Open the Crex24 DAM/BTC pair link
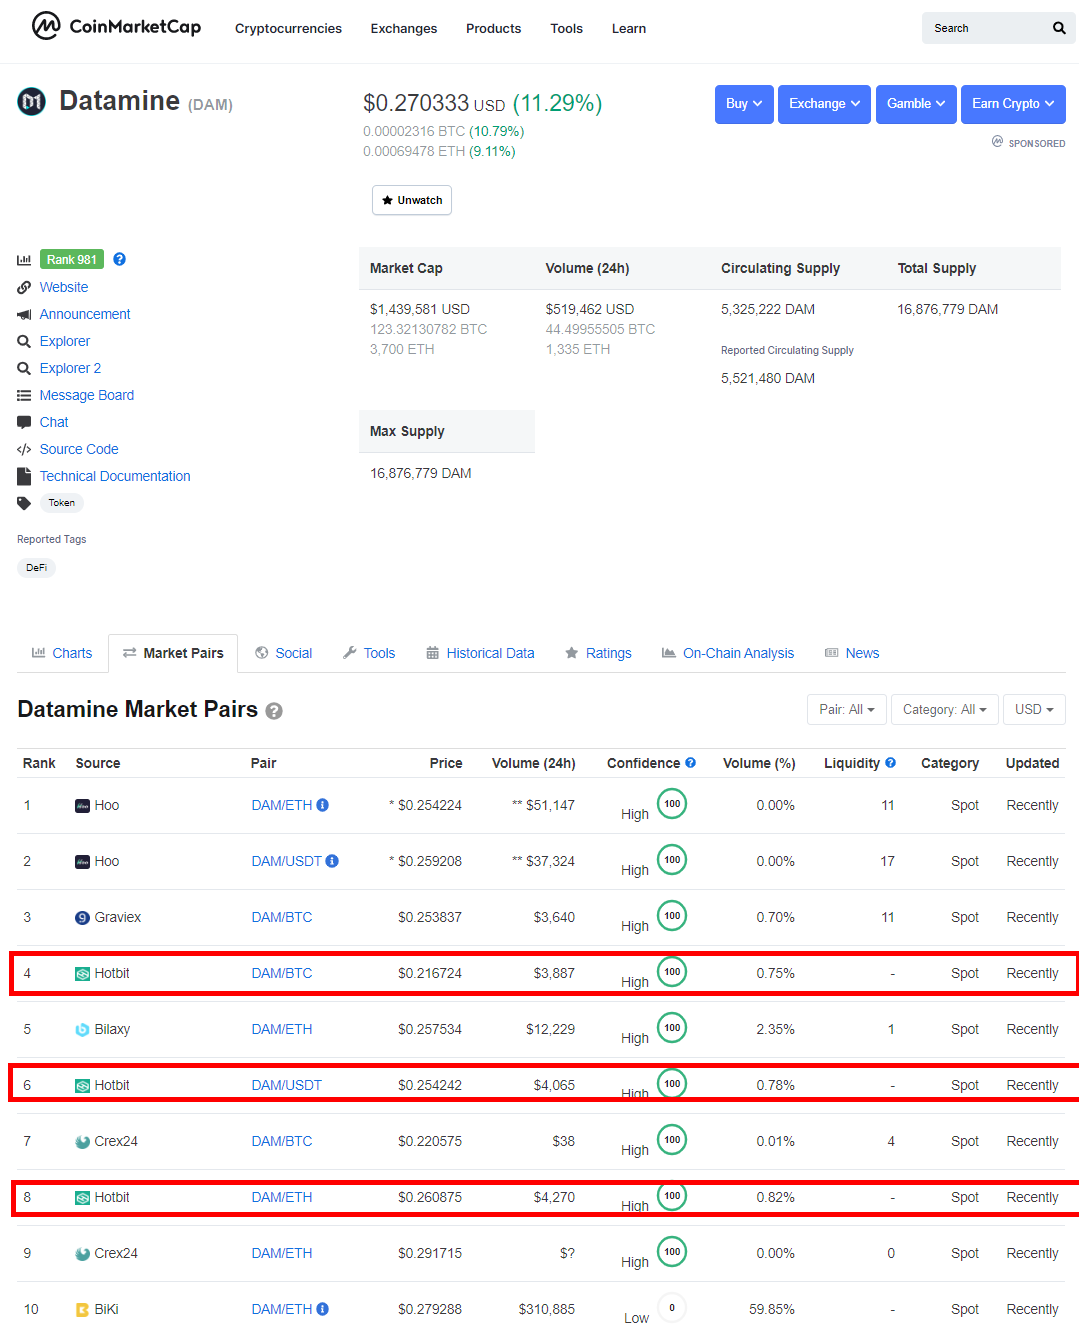 (x=282, y=1141)
